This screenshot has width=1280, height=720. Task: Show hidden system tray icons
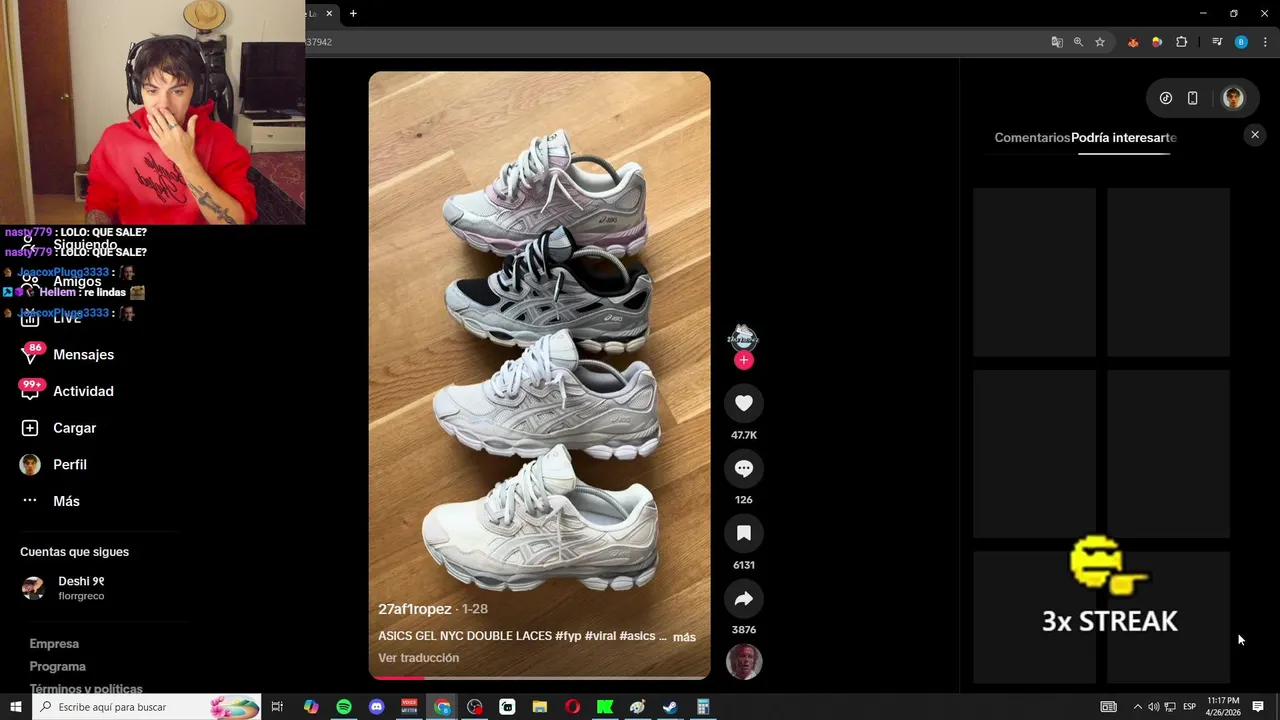click(1137, 707)
